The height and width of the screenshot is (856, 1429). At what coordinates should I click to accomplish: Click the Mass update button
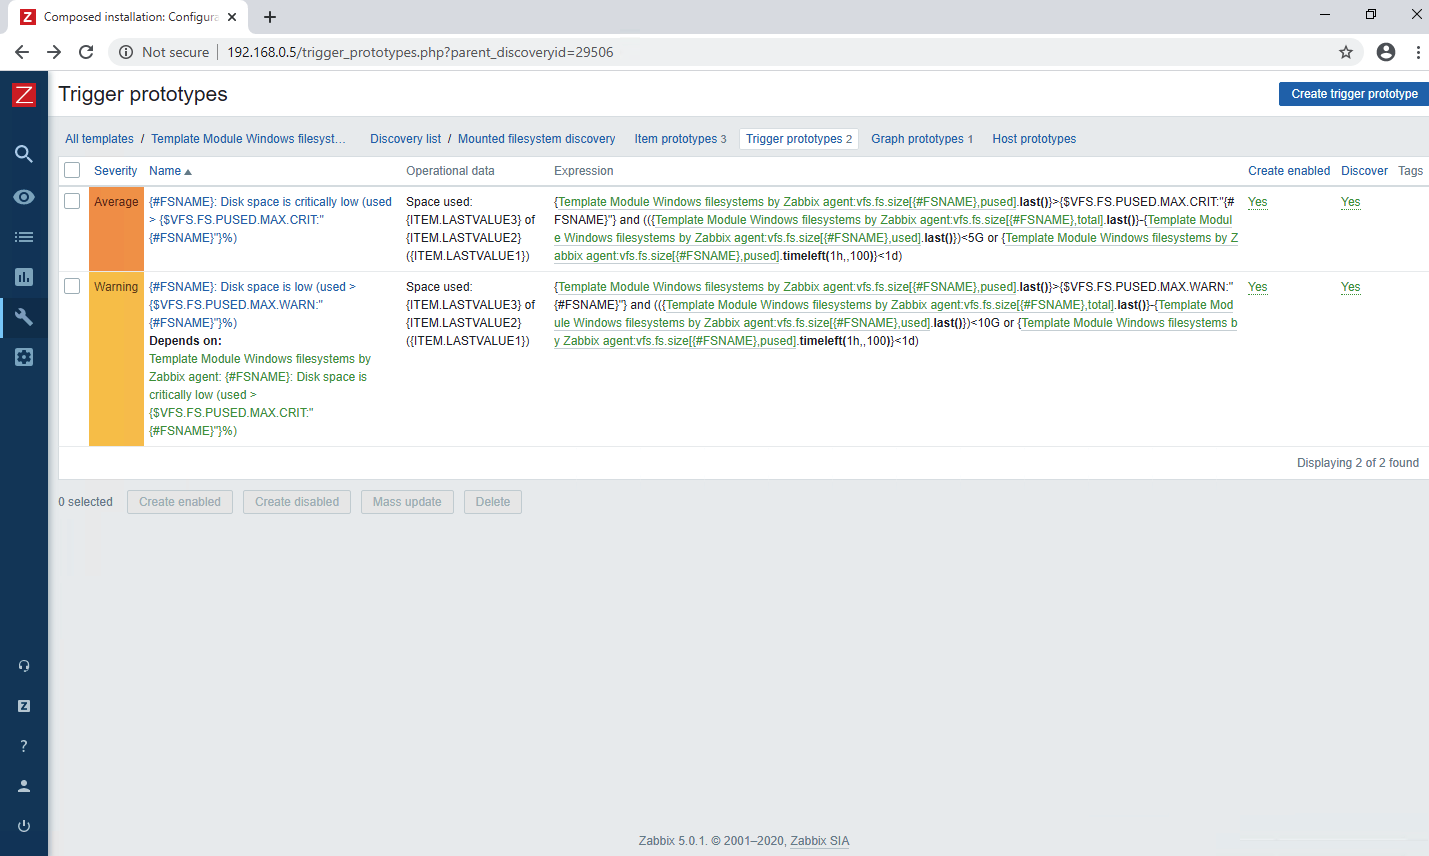tap(407, 502)
